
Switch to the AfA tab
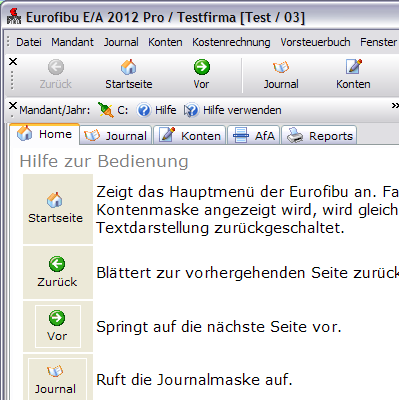253,135
